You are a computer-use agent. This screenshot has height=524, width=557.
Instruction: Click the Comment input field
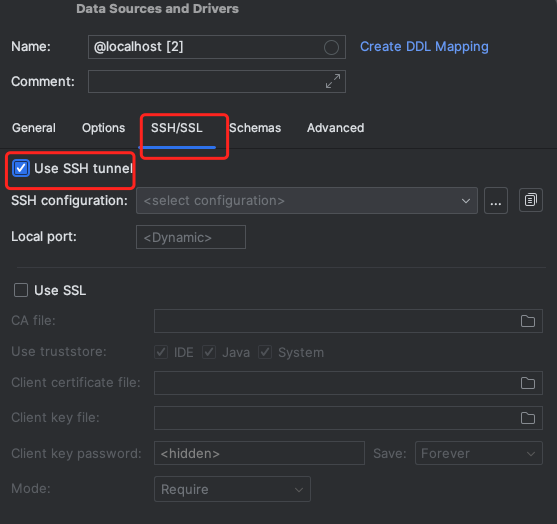[217, 81]
